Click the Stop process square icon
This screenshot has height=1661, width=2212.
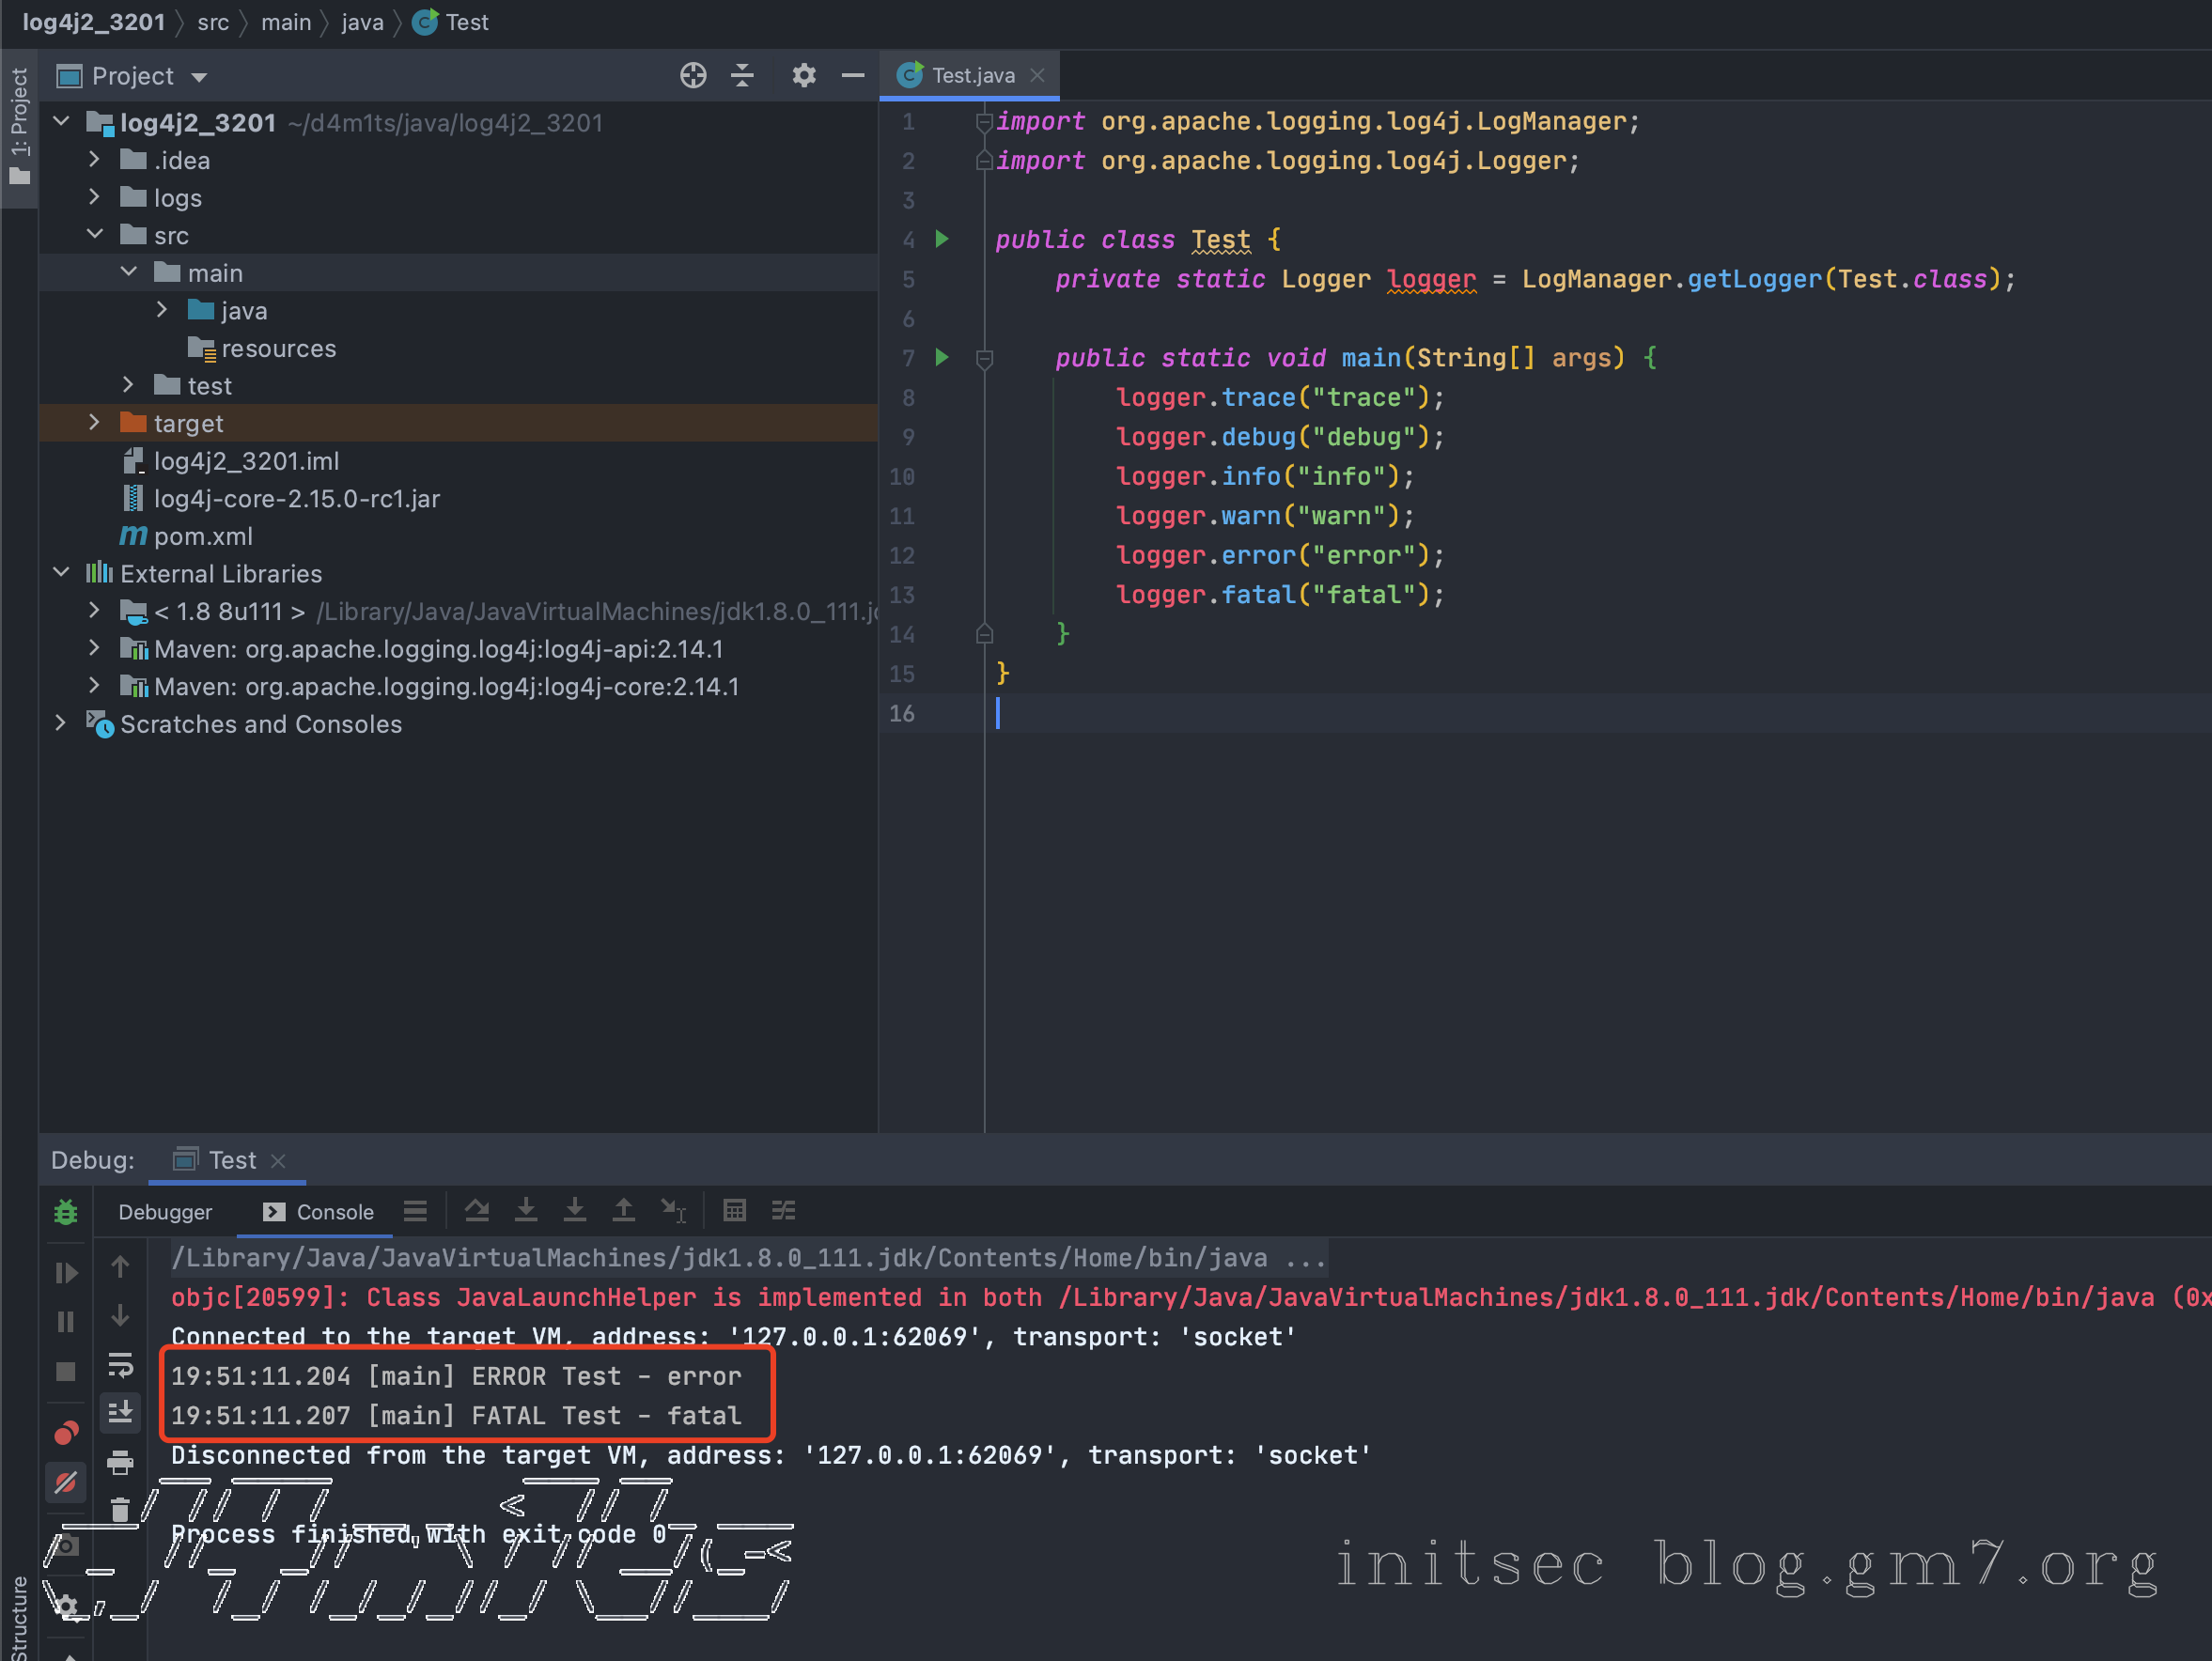66,1371
